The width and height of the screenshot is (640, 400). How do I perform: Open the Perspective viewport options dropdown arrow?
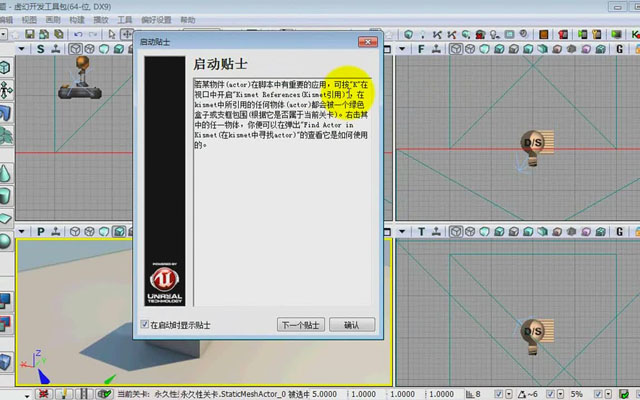[22, 232]
